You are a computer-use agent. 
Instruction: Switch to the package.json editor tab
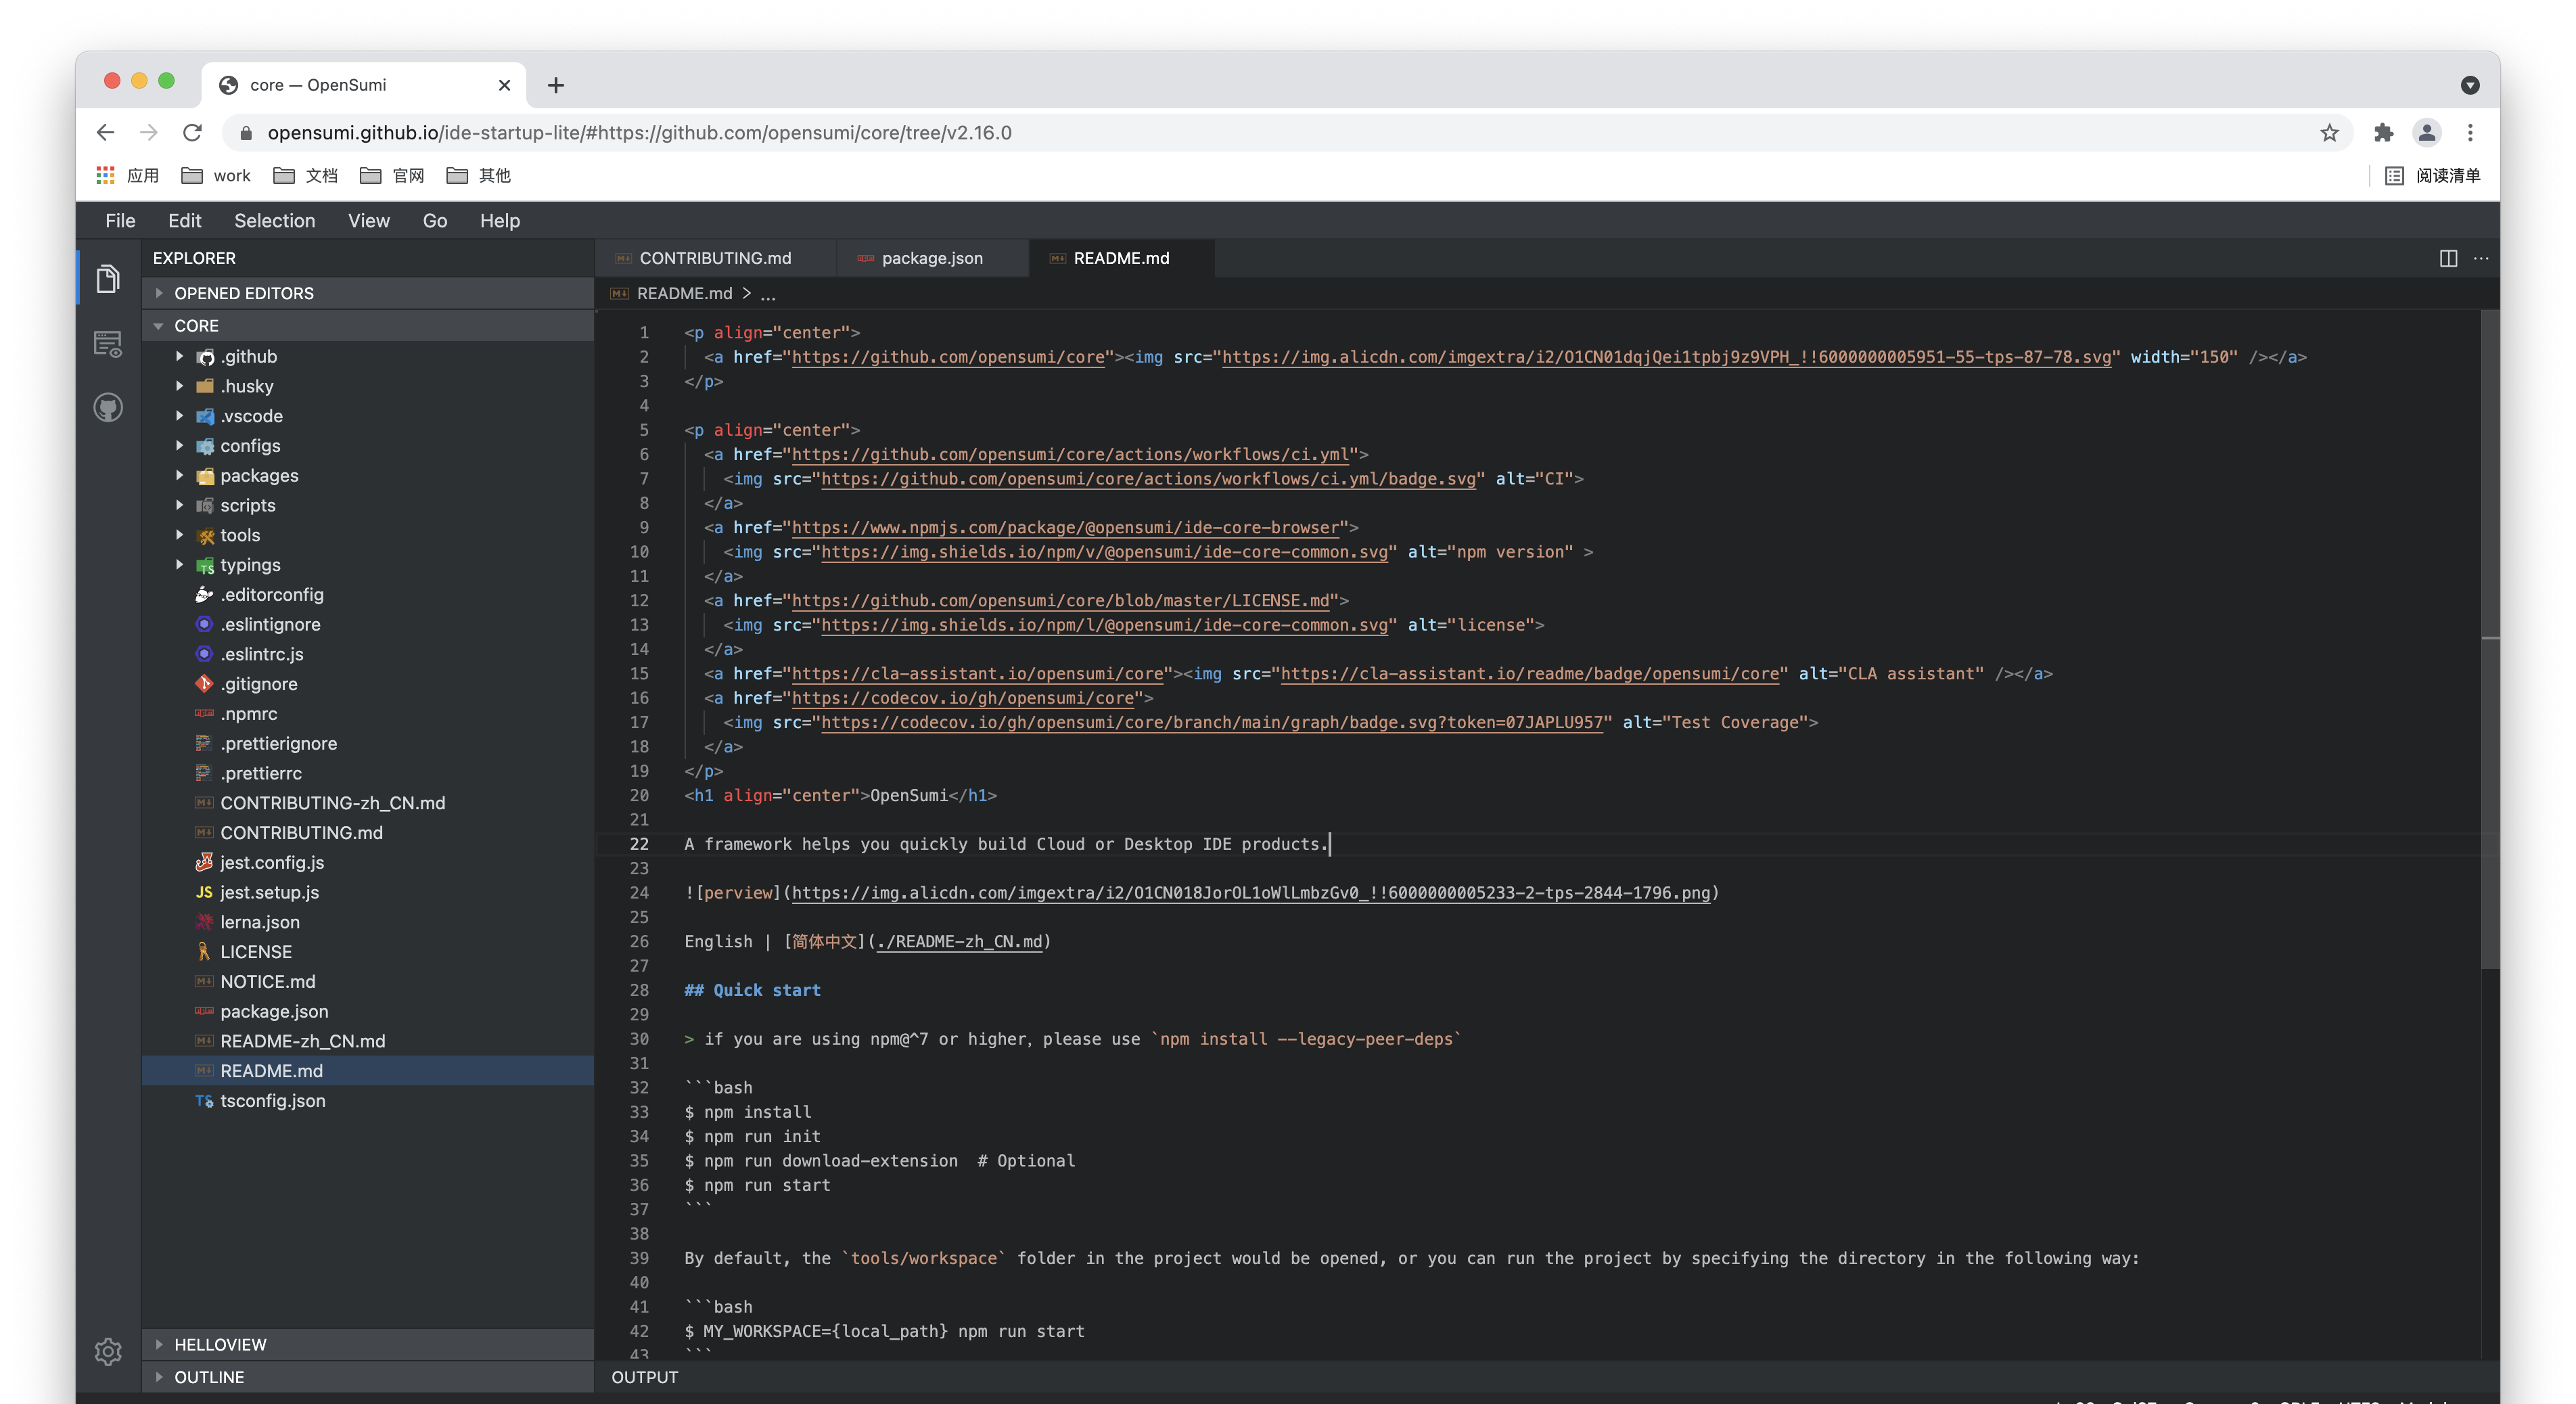[x=931, y=258]
